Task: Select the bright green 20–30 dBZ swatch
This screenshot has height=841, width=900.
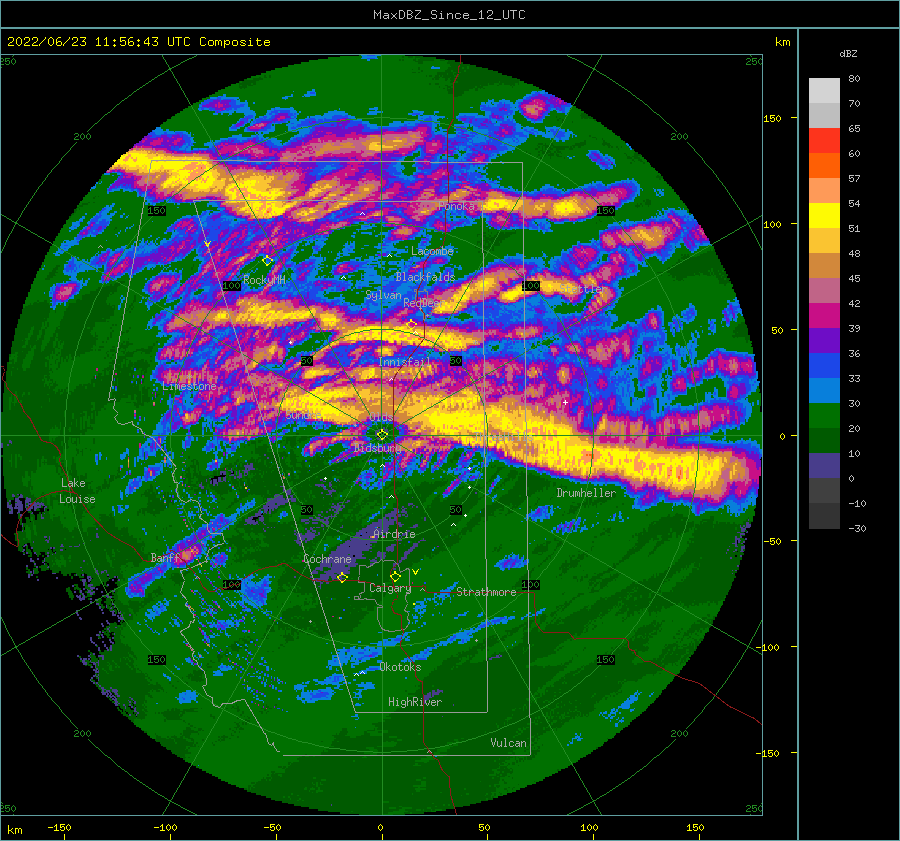Action: 824,416
